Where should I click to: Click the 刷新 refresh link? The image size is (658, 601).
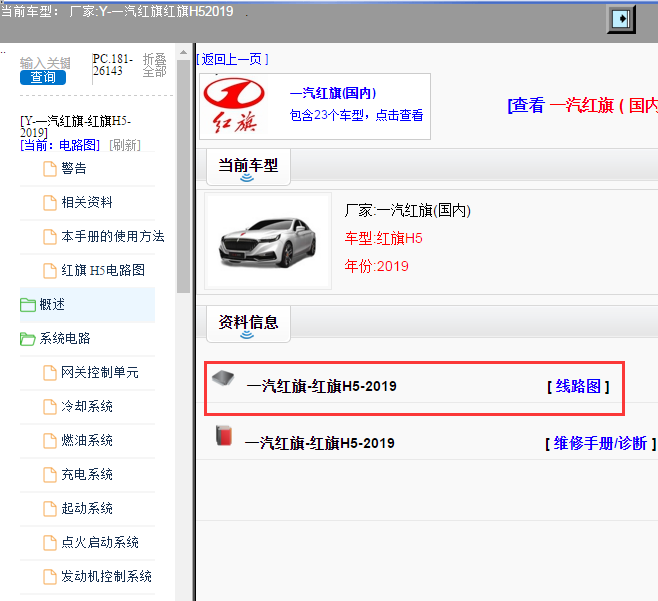coord(125,145)
